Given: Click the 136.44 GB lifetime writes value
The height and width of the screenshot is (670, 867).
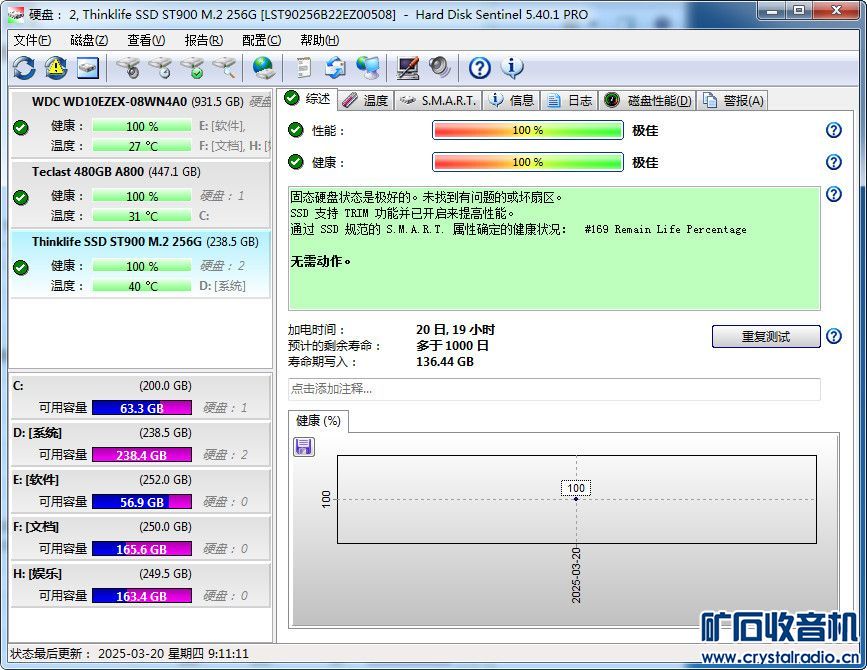Looking at the screenshot, I should (x=445, y=362).
